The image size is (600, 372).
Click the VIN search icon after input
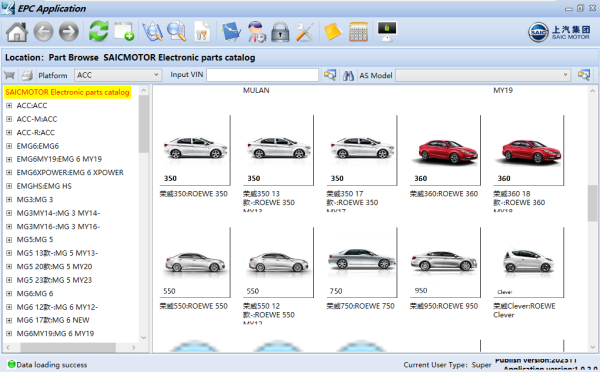point(330,75)
